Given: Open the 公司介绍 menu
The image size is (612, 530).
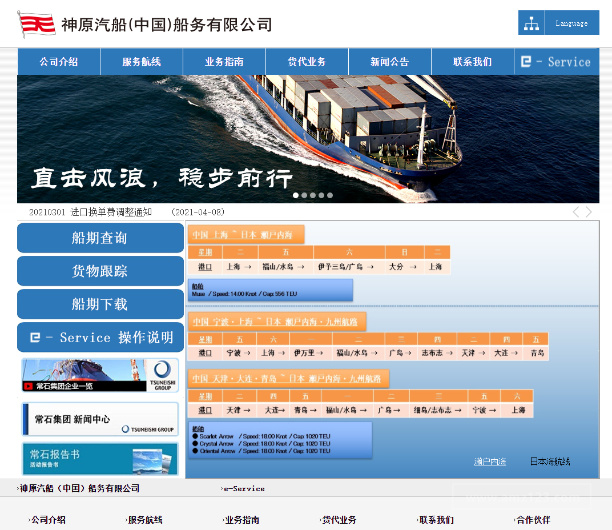Looking at the screenshot, I should (x=59, y=62).
